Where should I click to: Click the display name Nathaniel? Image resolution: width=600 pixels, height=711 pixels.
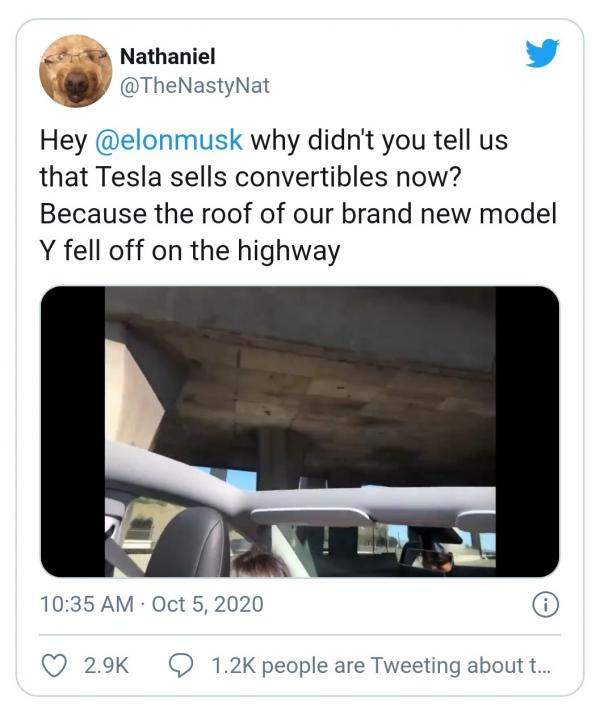pyautogui.click(x=167, y=58)
